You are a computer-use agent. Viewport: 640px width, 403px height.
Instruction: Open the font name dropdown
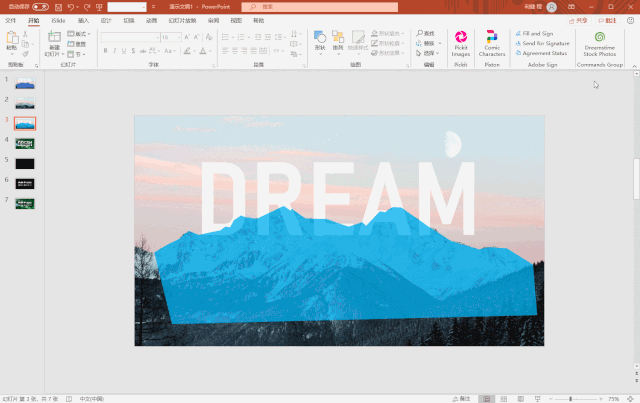click(158, 38)
